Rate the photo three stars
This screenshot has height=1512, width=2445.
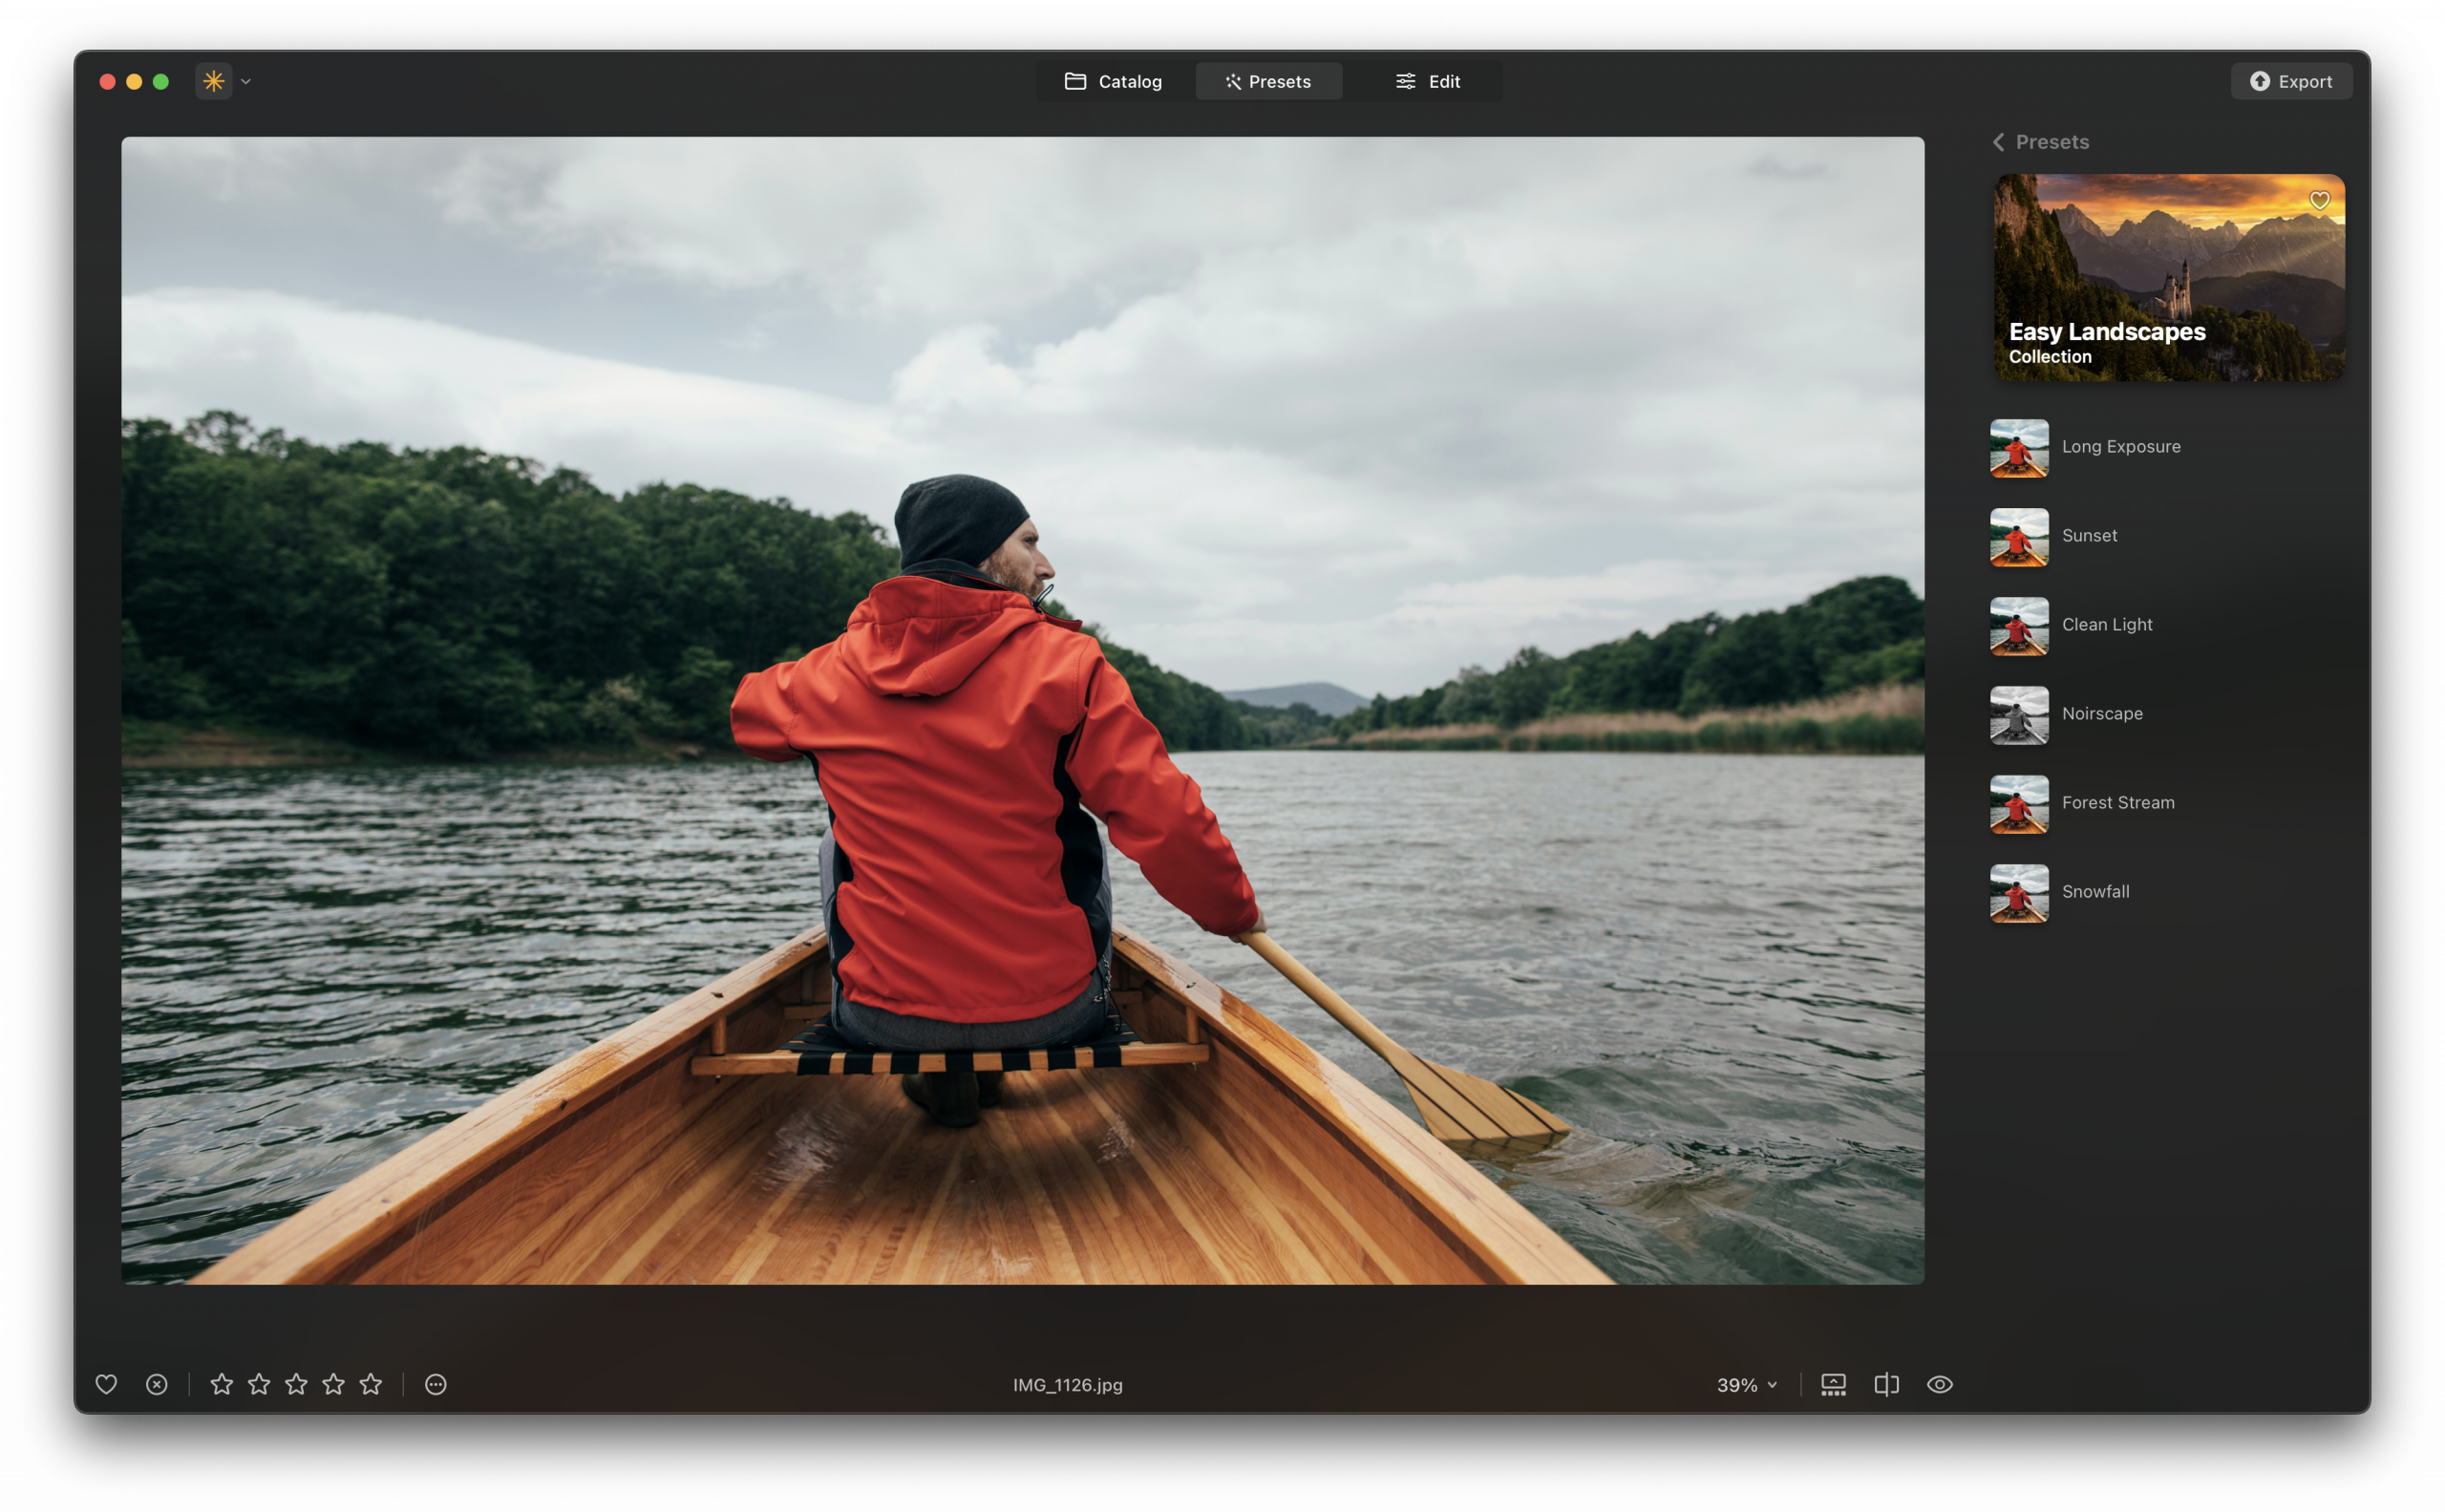tap(296, 1384)
